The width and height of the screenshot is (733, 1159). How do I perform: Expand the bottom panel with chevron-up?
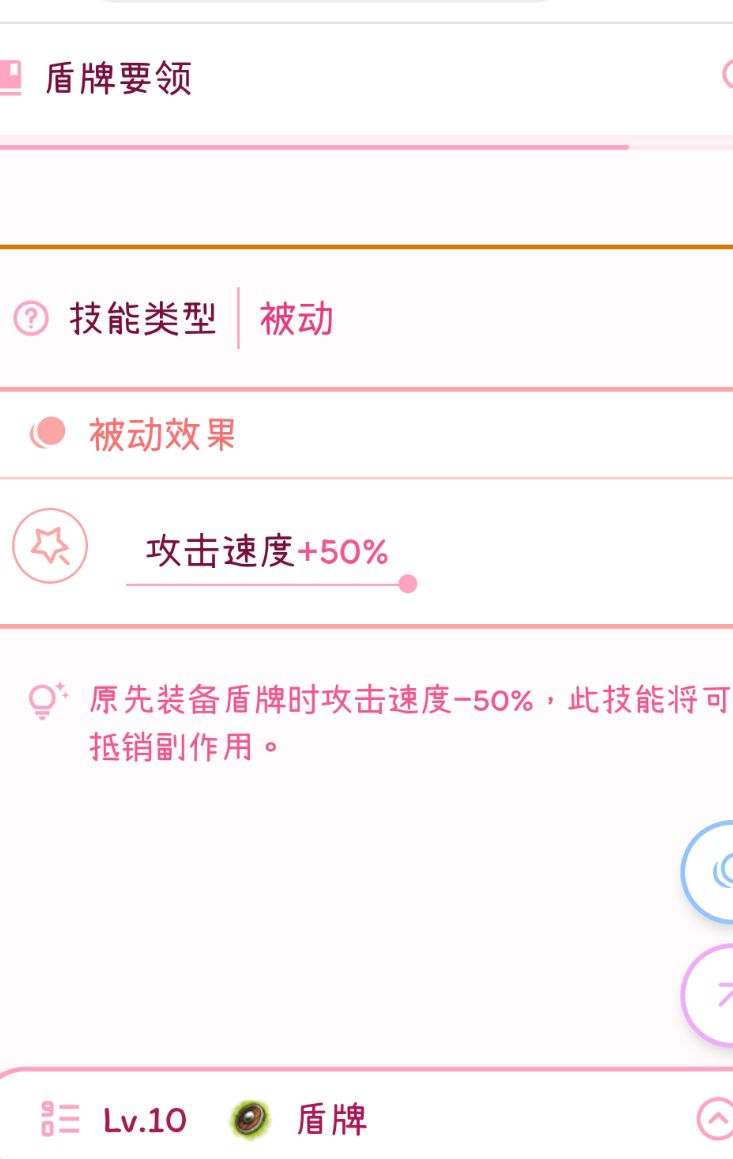coord(714,1119)
